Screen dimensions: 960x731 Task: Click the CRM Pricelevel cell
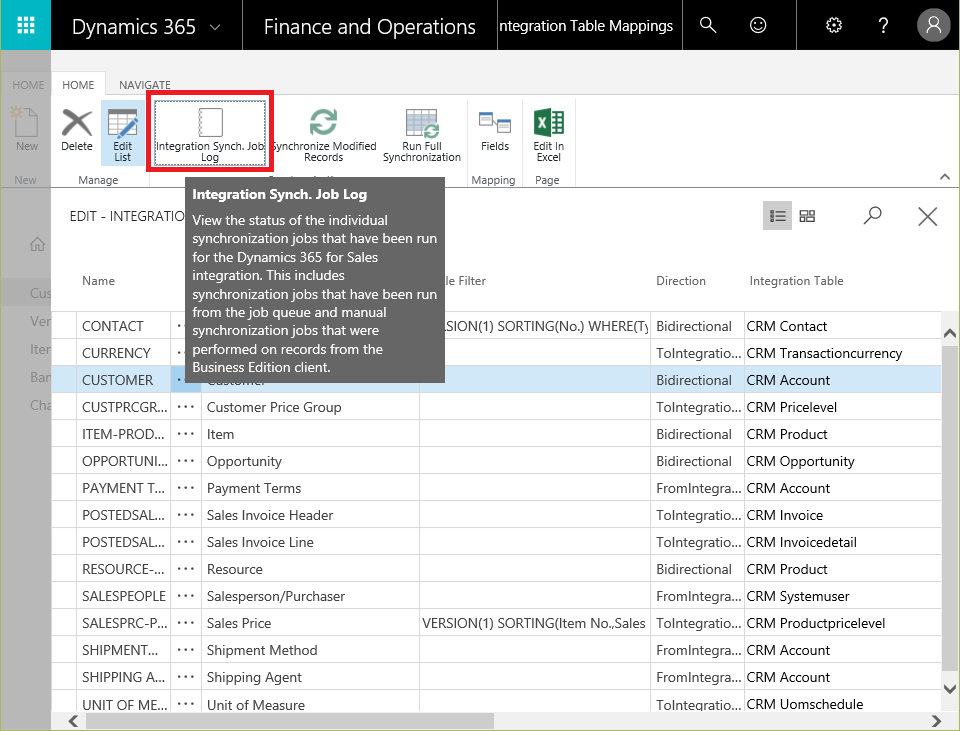tap(842, 407)
